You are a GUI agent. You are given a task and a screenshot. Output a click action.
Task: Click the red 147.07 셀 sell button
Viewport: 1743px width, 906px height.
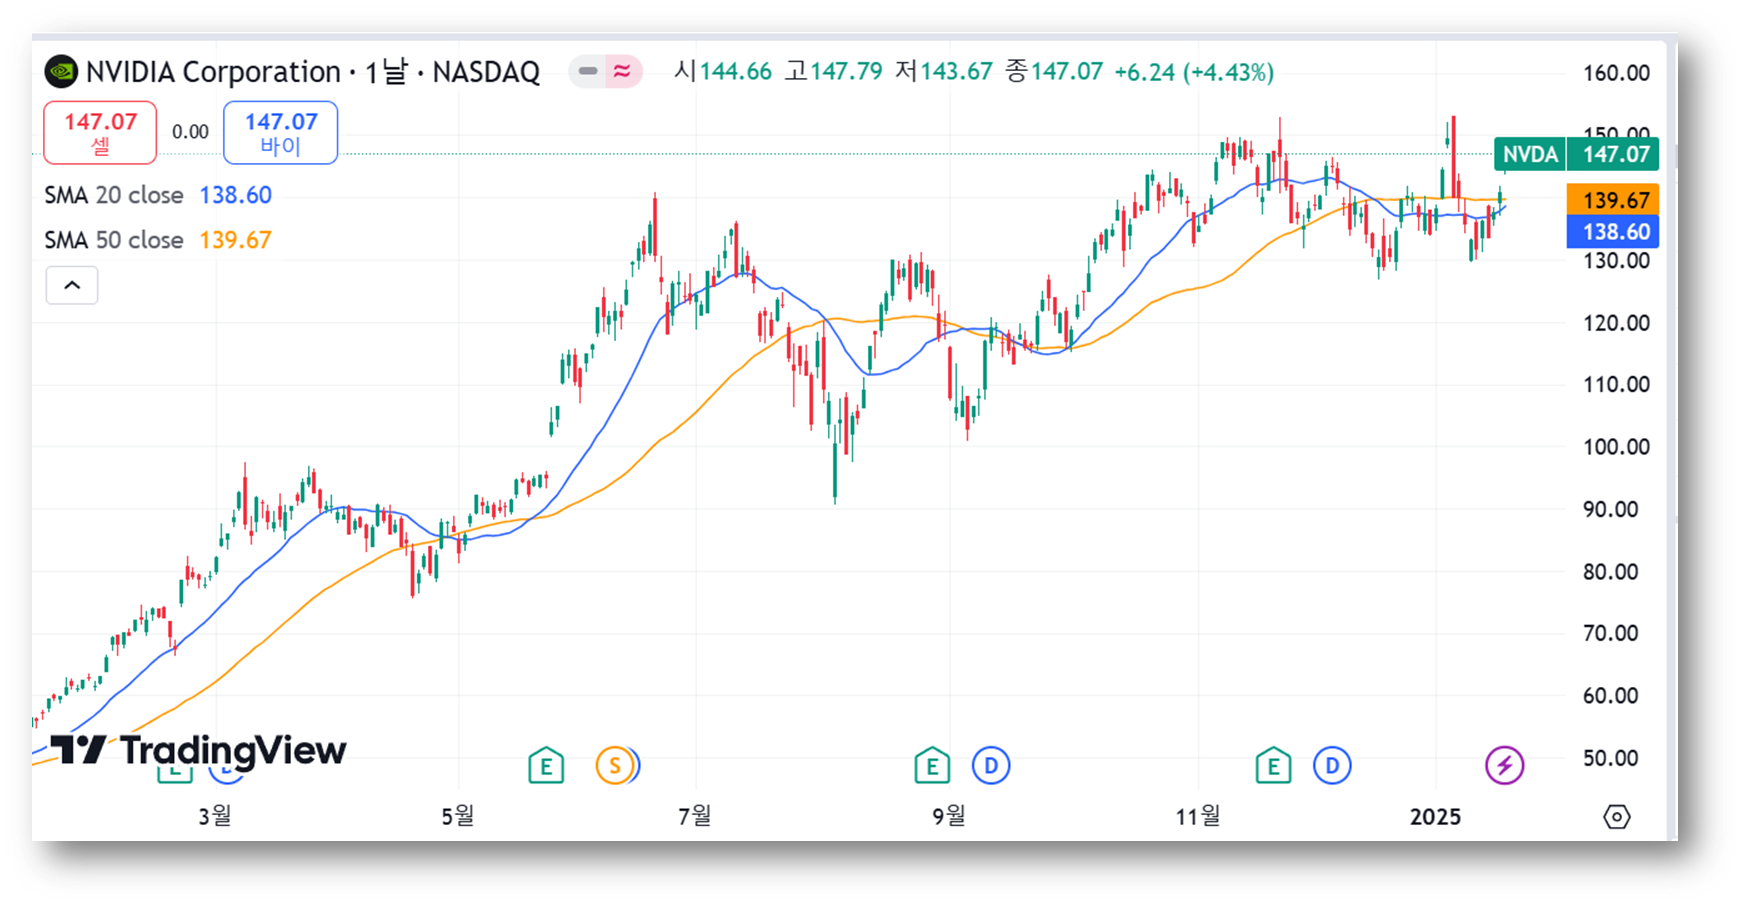click(100, 132)
